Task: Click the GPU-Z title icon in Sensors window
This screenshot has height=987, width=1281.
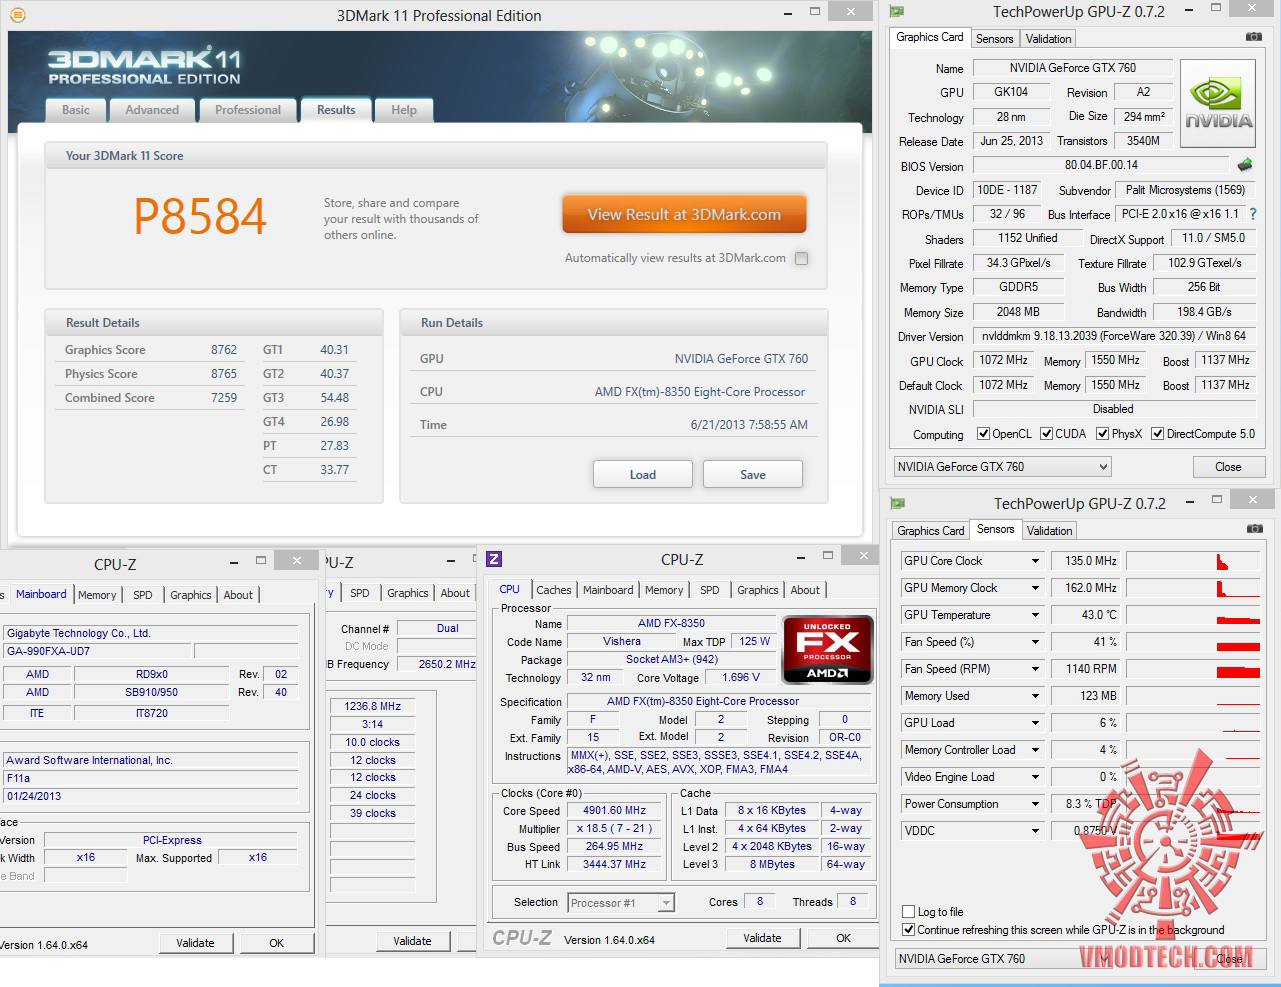Action: (897, 503)
